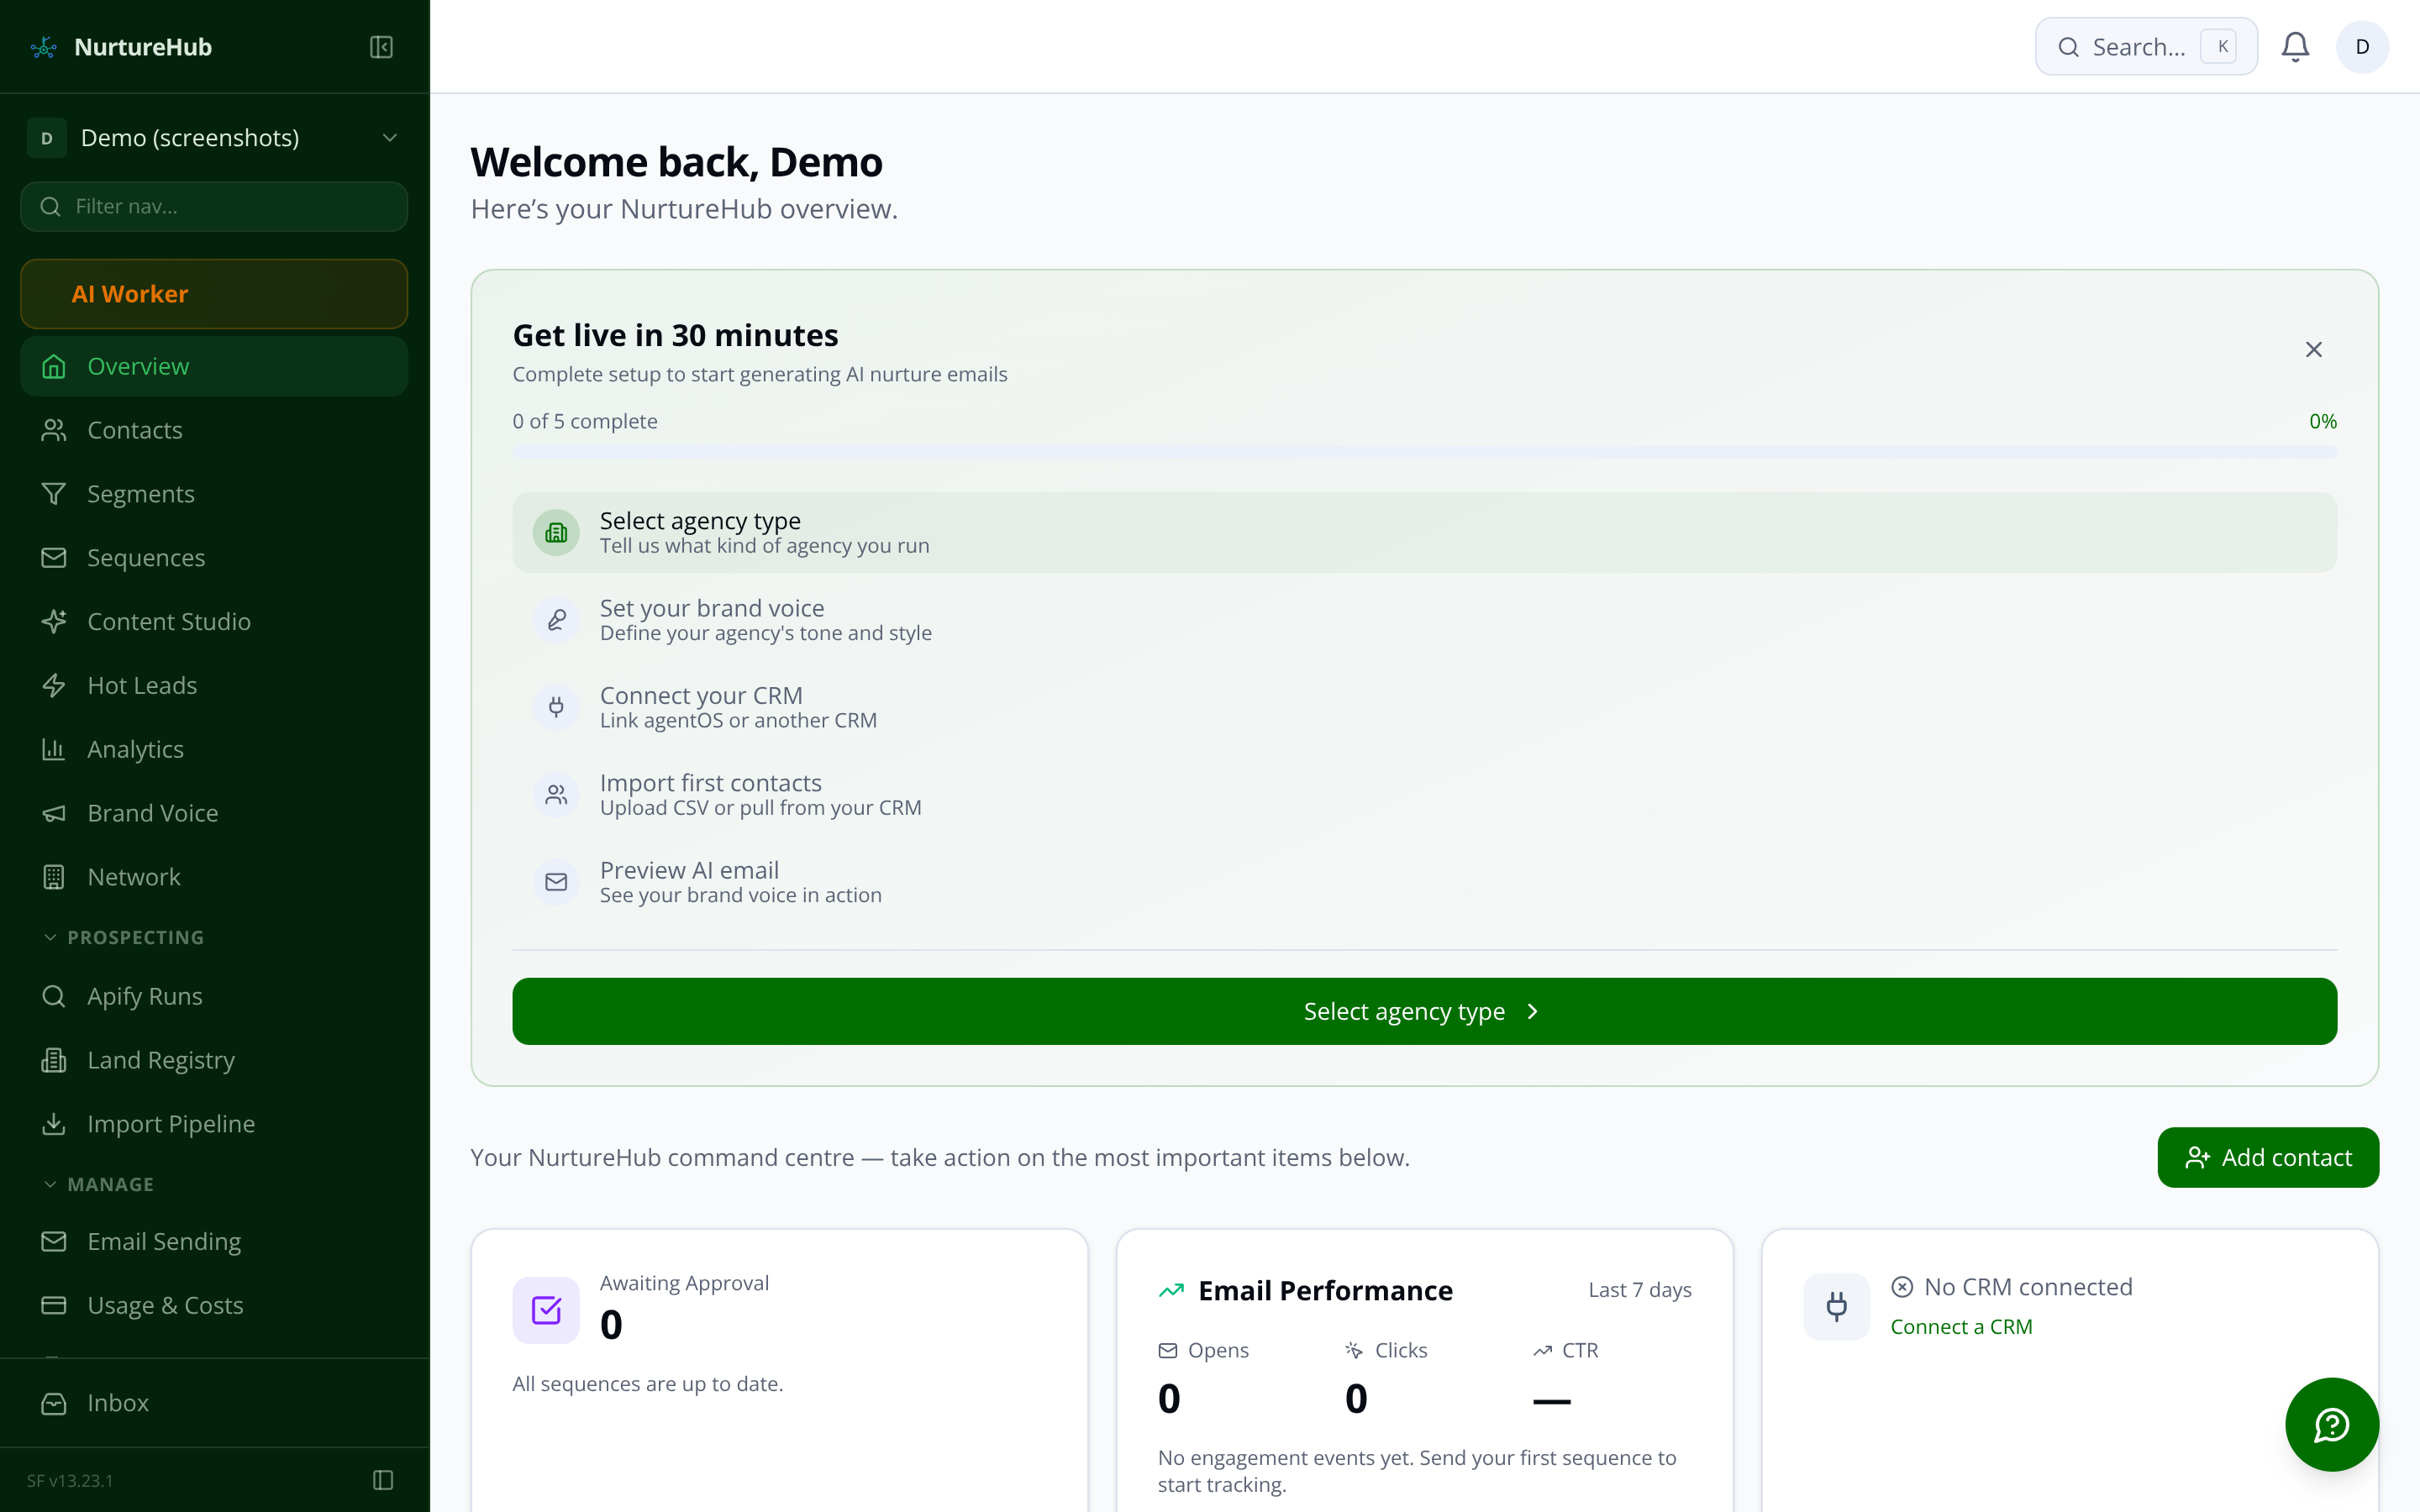Open the user avatar D menu
Viewport: 2420px width, 1512px height.
tap(2362, 47)
